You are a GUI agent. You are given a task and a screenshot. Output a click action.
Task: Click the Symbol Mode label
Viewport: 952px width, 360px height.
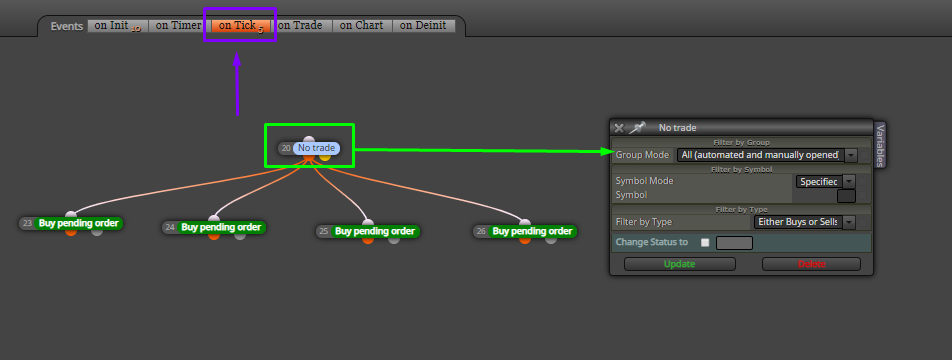pos(644,181)
